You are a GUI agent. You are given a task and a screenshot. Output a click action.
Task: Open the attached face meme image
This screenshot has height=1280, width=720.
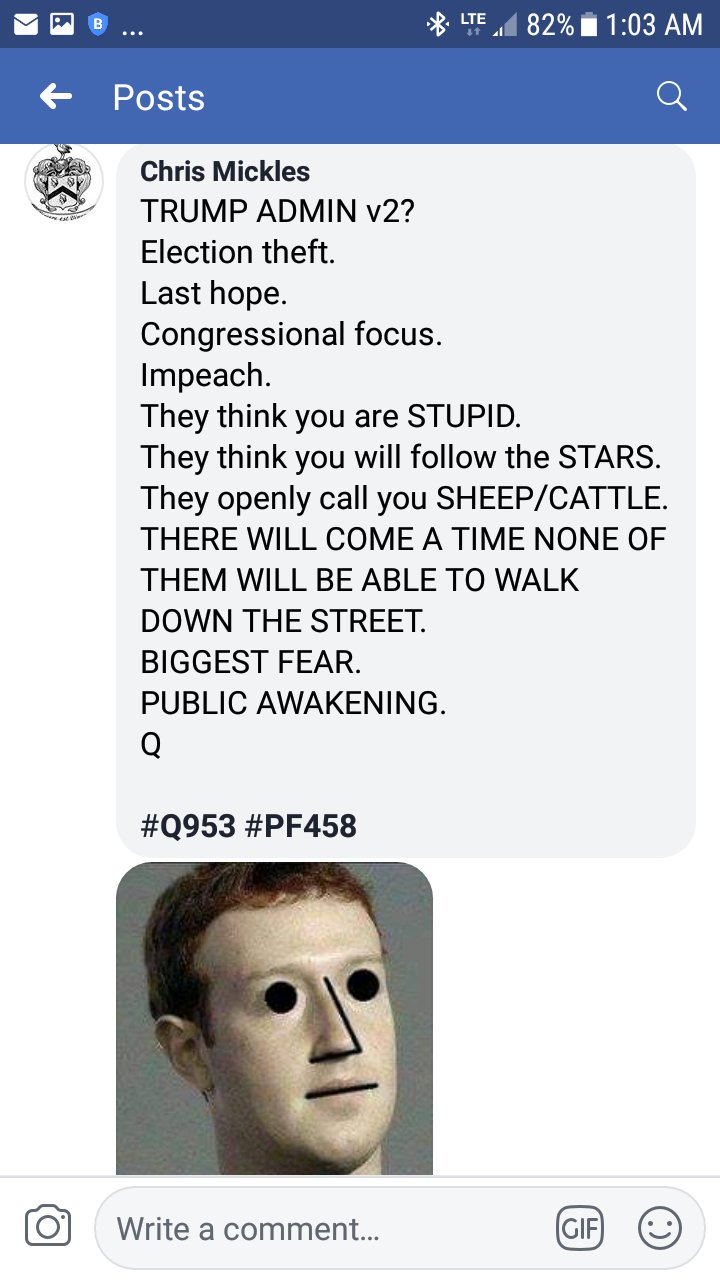pyautogui.click(x=274, y=1018)
